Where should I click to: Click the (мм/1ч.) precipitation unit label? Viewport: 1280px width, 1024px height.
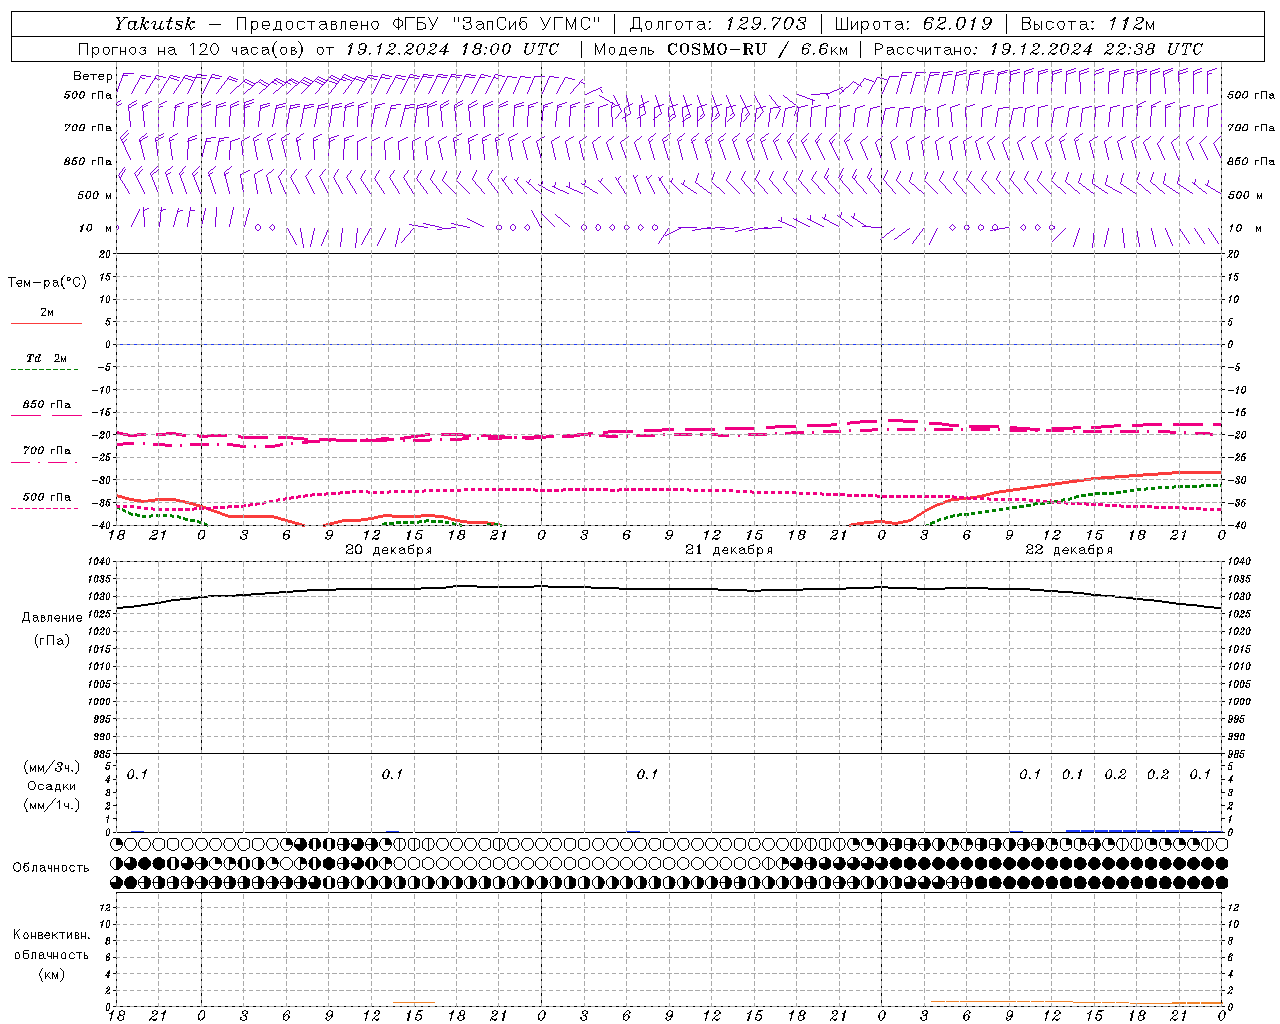[52, 805]
